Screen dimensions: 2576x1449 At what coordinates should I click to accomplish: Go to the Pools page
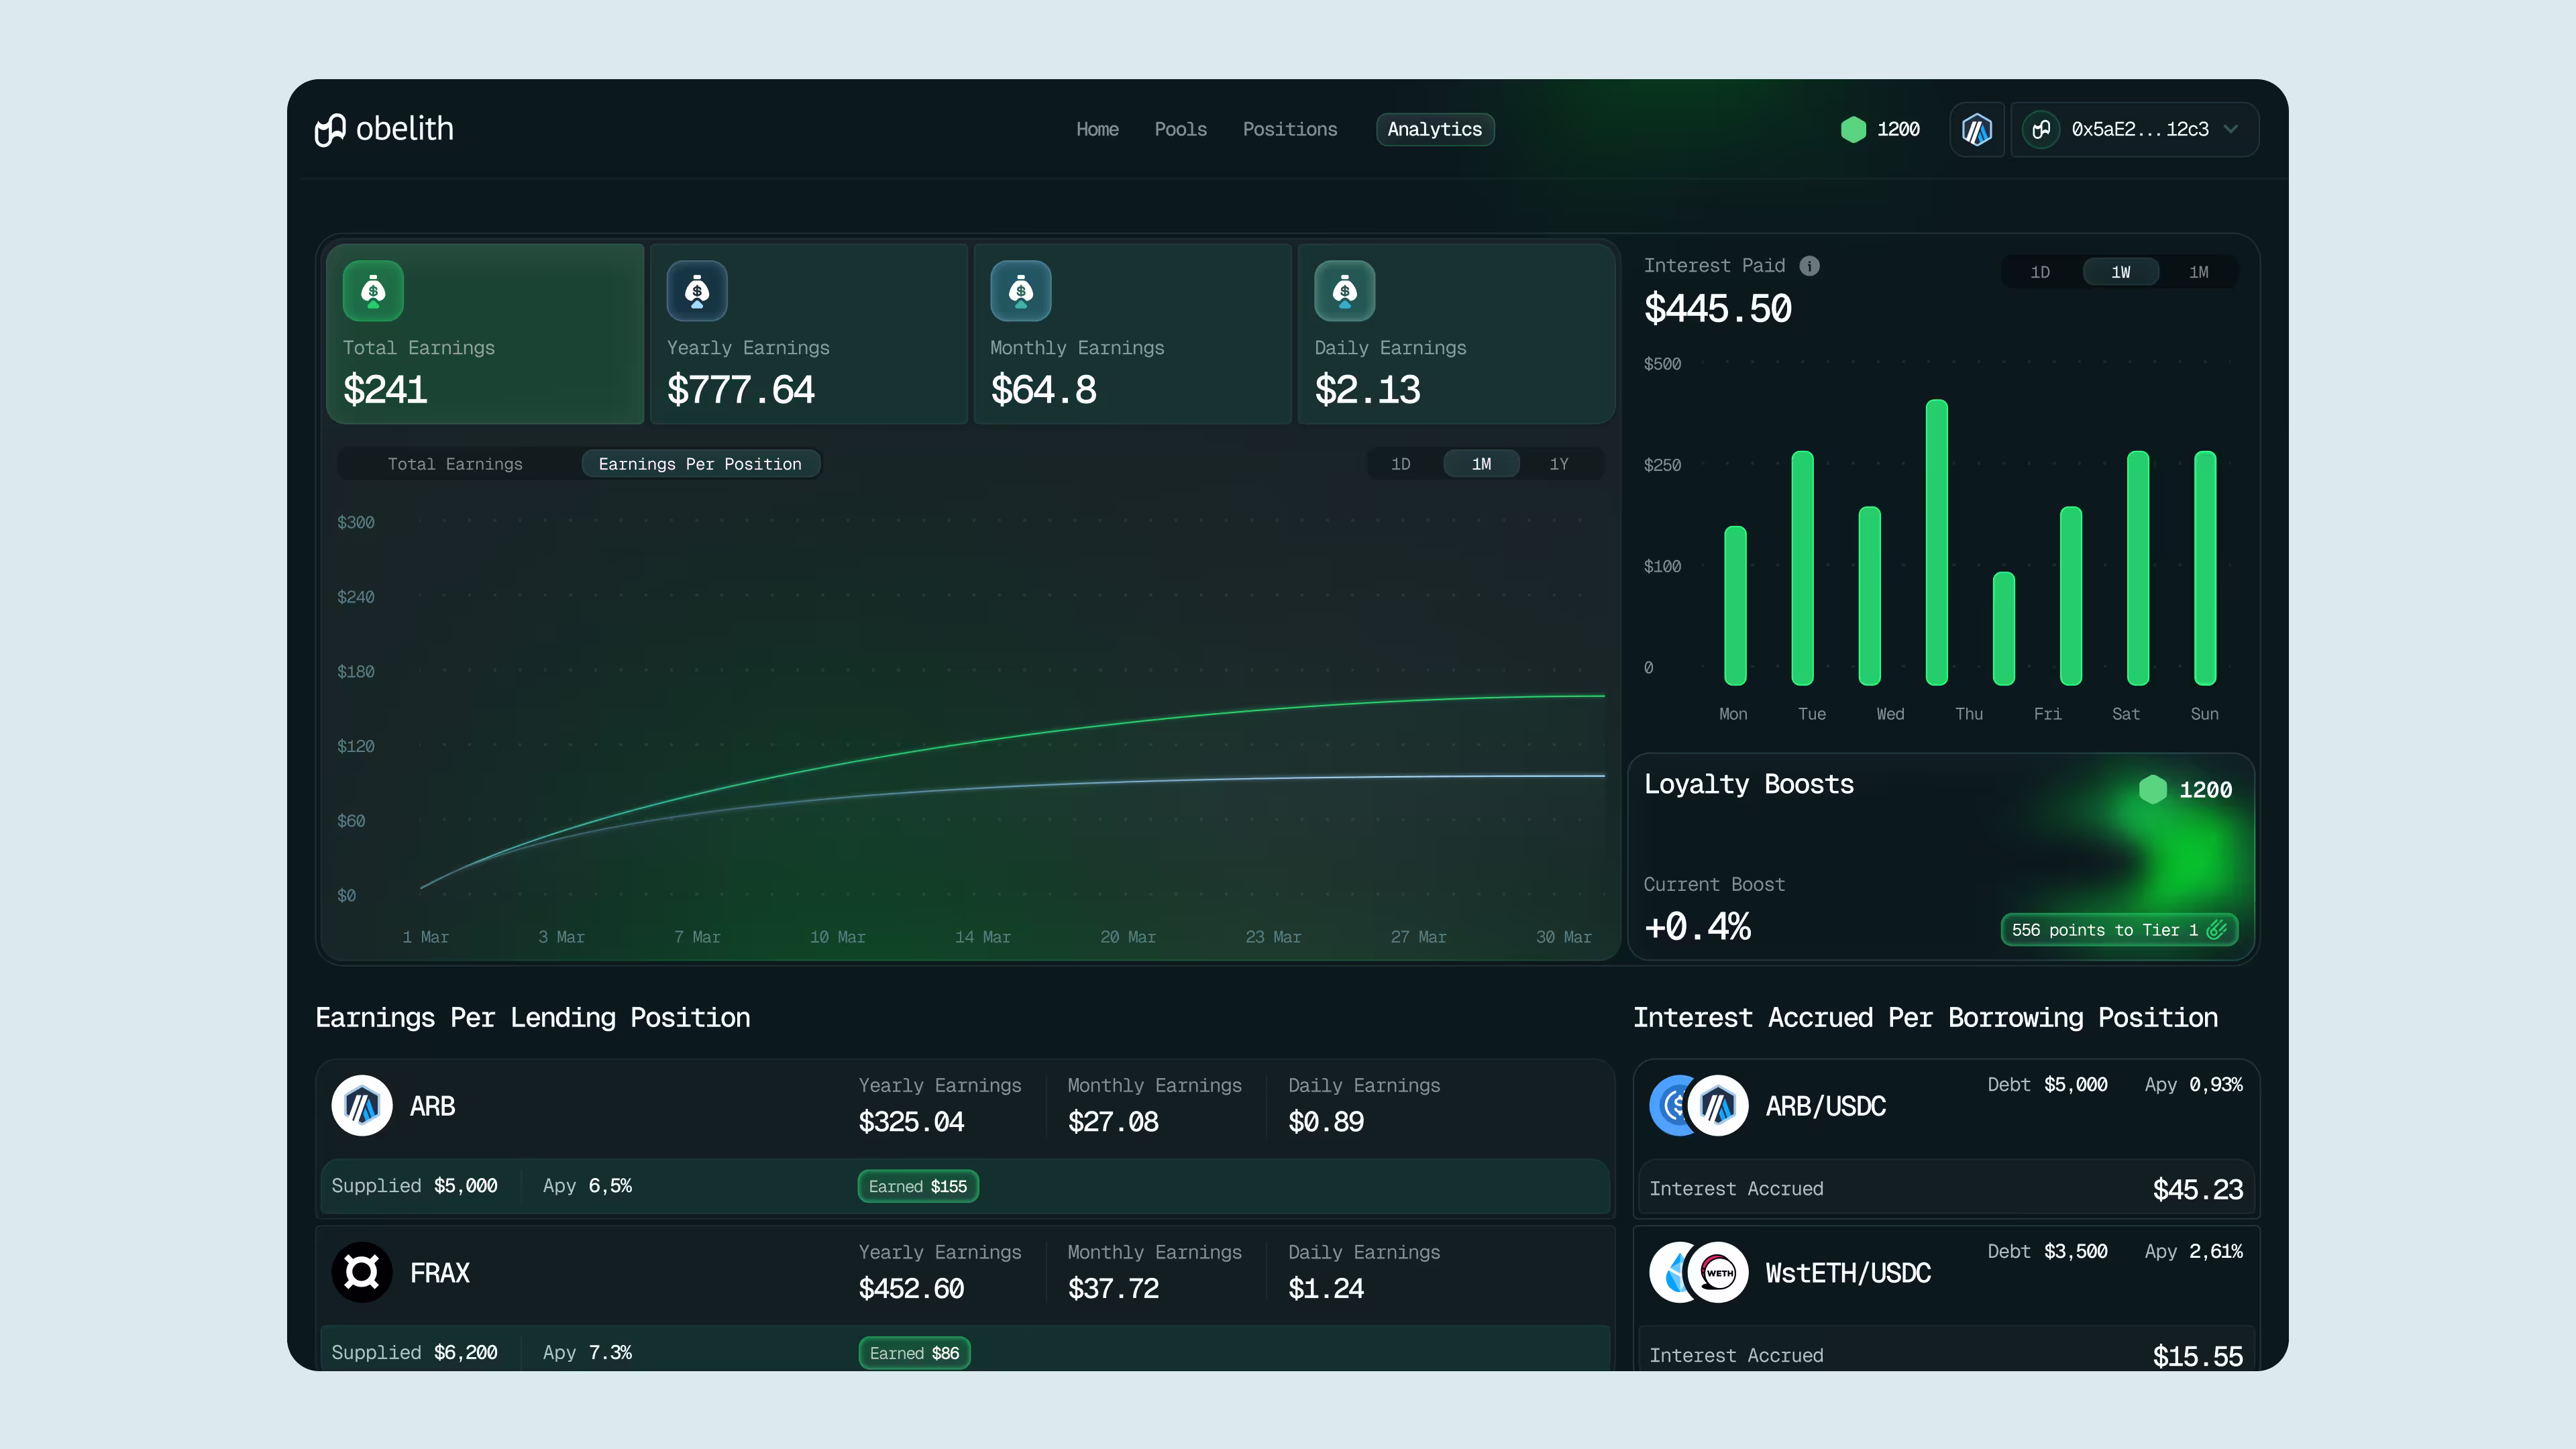pos(1181,129)
